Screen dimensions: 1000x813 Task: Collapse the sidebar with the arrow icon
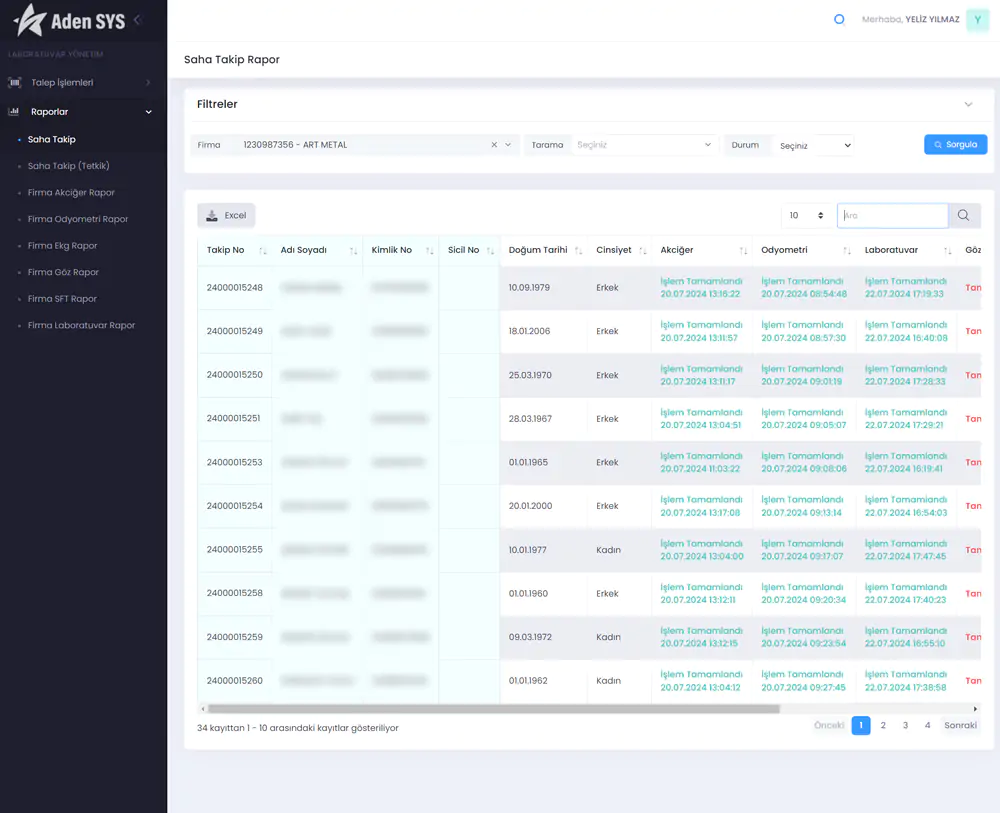click(137, 20)
